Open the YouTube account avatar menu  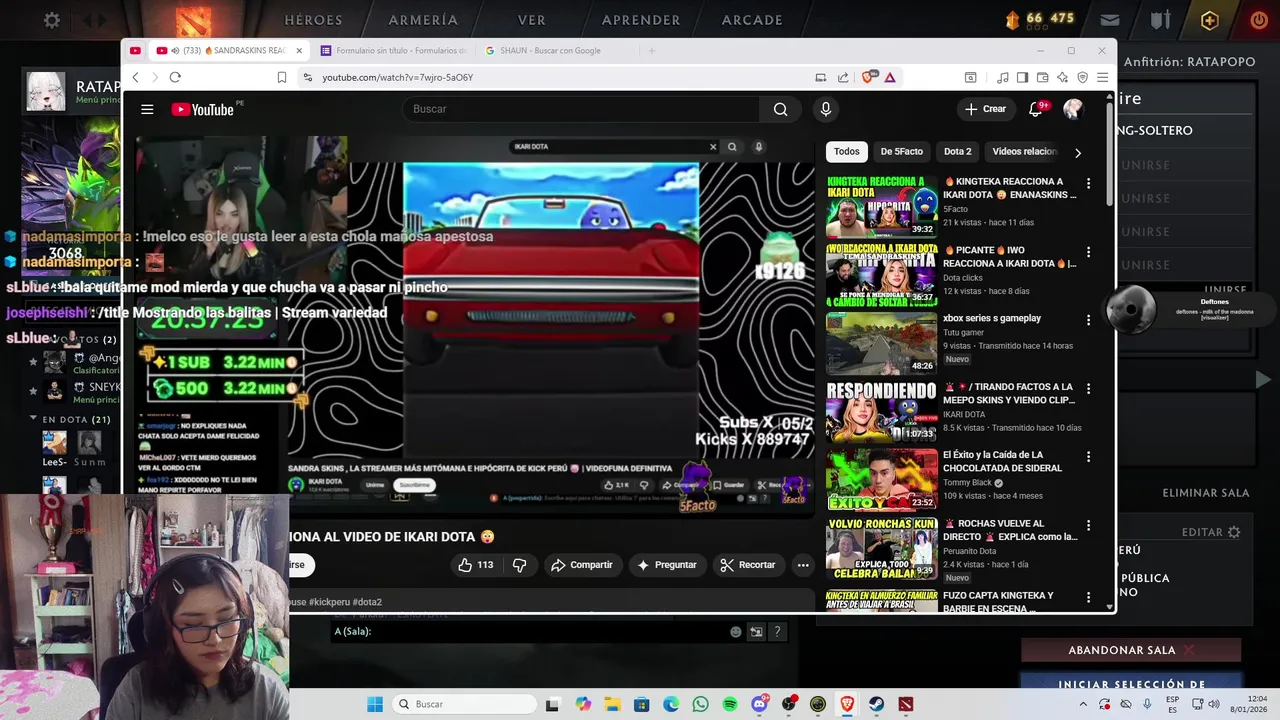[x=1073, y=109]
